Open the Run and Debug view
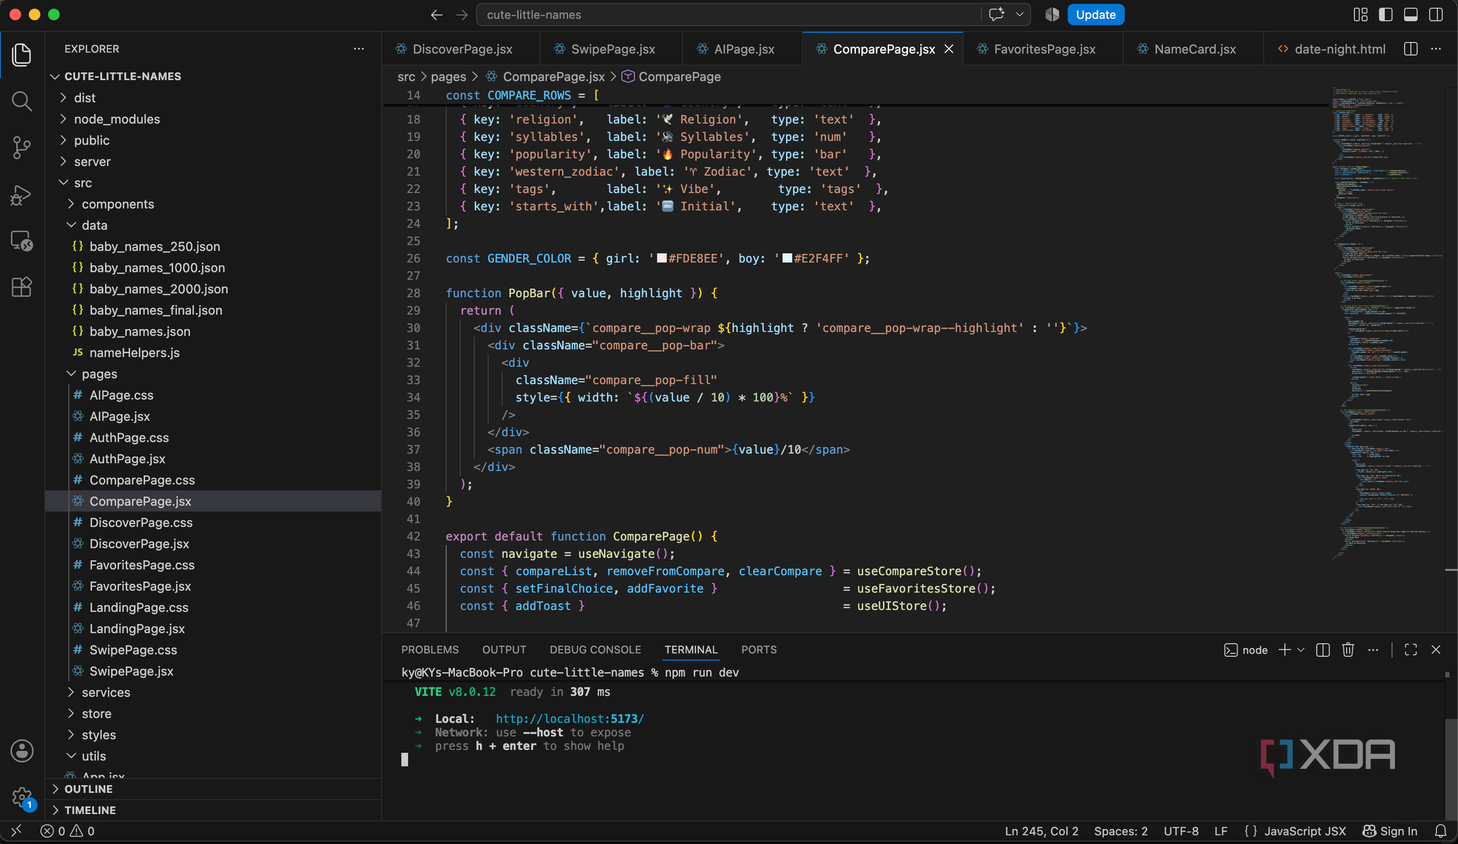 coord(21,195)
